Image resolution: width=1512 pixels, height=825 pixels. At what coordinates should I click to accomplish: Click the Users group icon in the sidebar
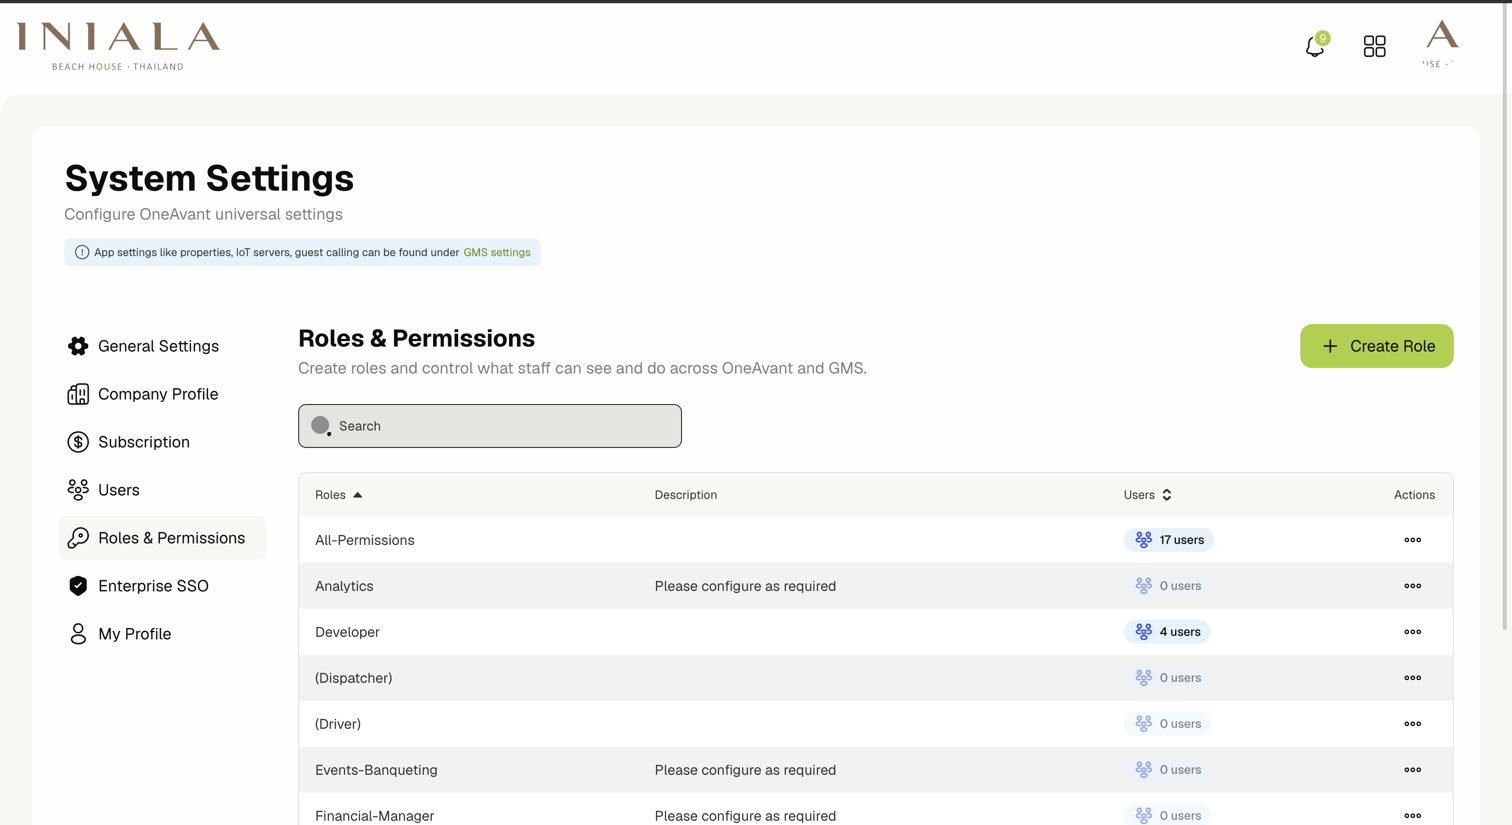[x=78, y=490]
